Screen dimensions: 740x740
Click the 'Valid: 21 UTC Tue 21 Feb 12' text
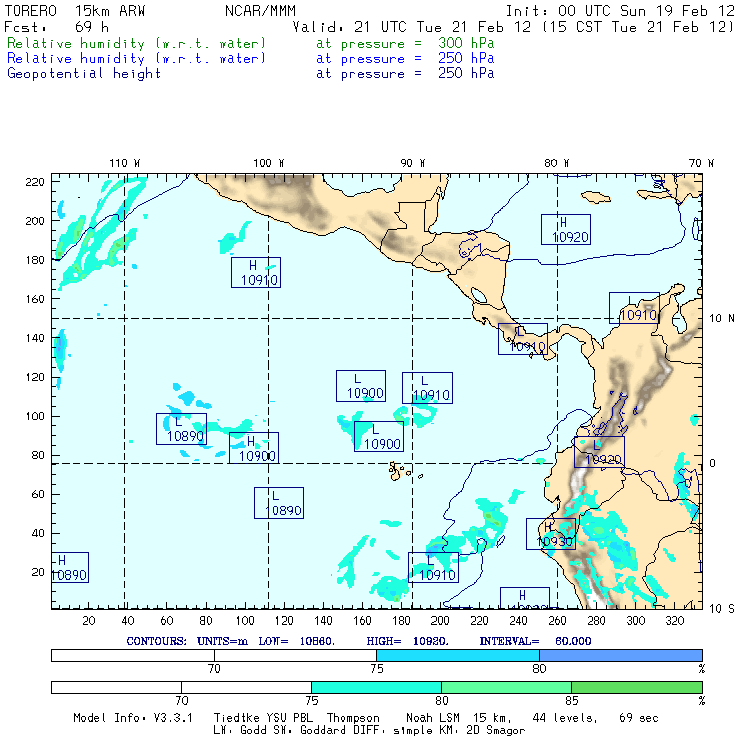pyautogui.click(x=412, y=27)
